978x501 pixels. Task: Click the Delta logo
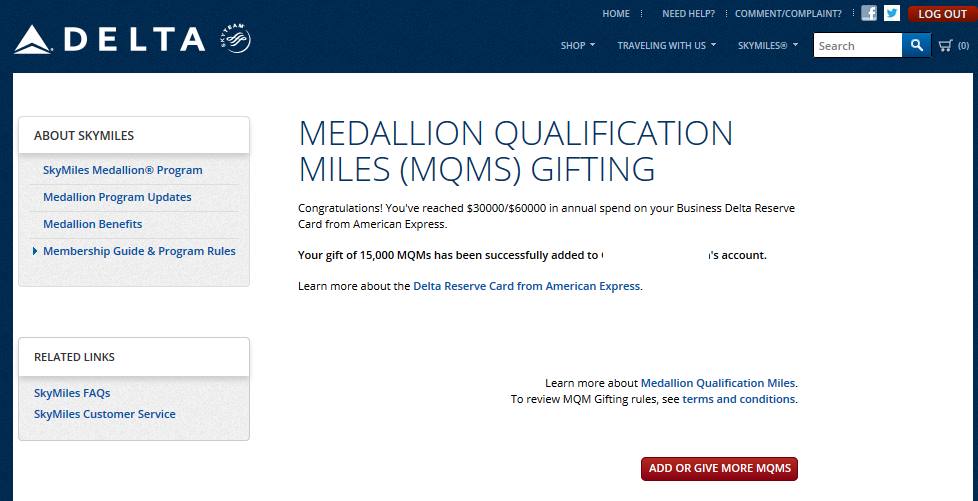coord(110,40)
